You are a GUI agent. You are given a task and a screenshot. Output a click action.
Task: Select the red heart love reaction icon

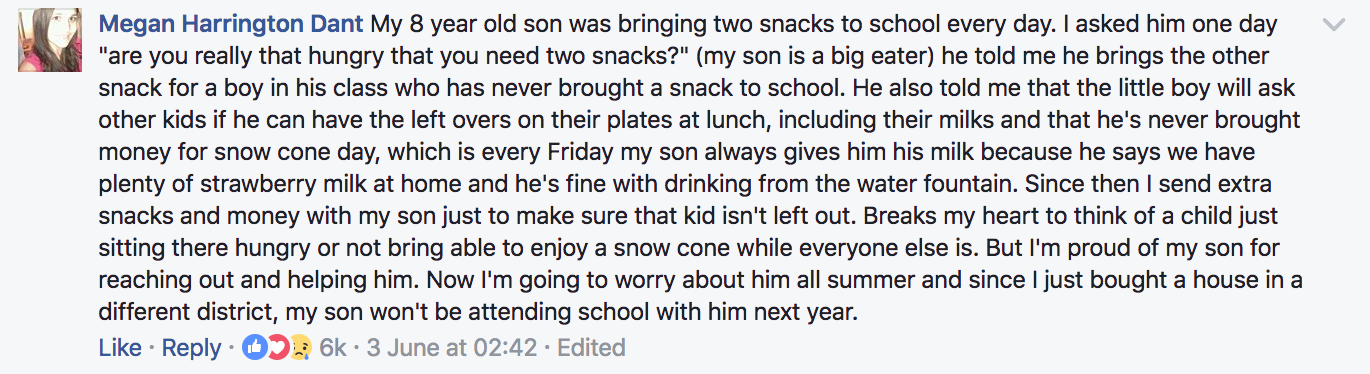coord(277,347)
